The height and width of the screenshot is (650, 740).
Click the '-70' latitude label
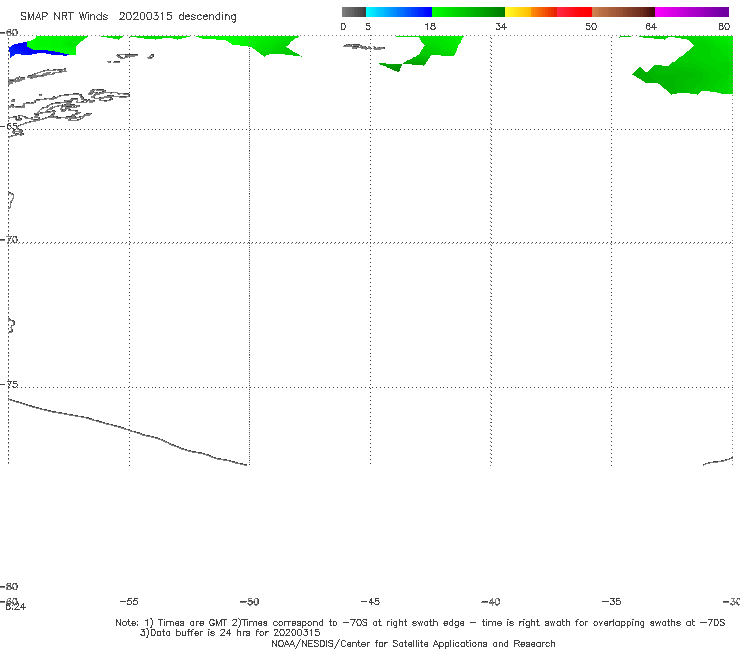coord(10,240)
